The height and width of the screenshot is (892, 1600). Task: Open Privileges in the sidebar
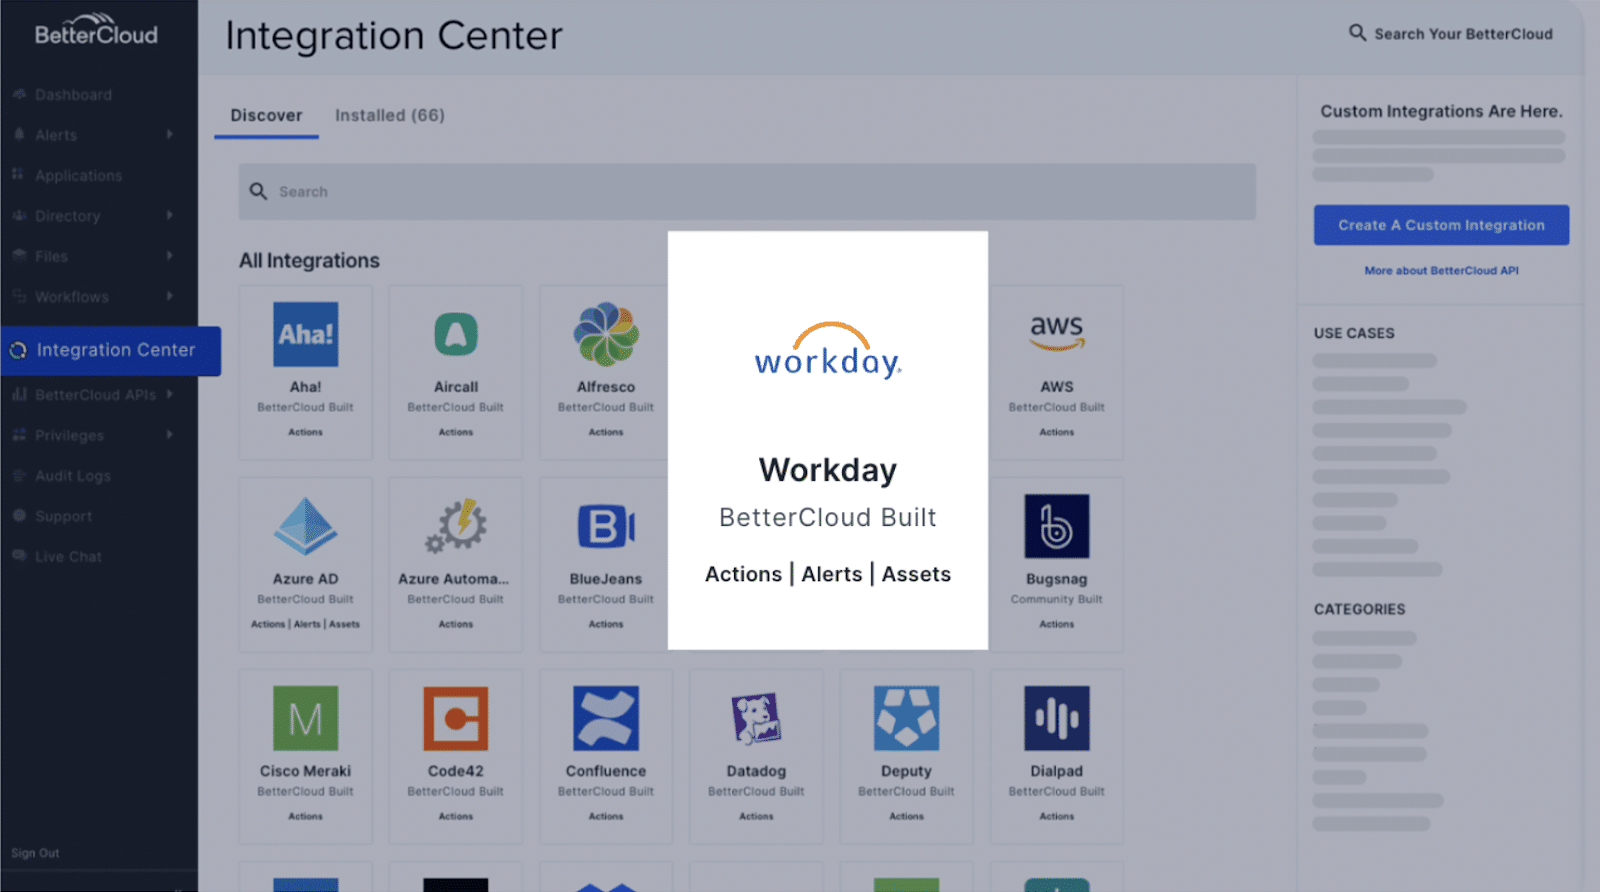(69, 436)
